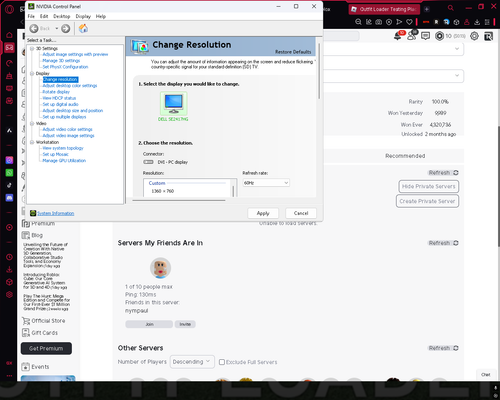Open Set up digital audio
The height and width of the screenshot is (400, 500).
(60, 104)
